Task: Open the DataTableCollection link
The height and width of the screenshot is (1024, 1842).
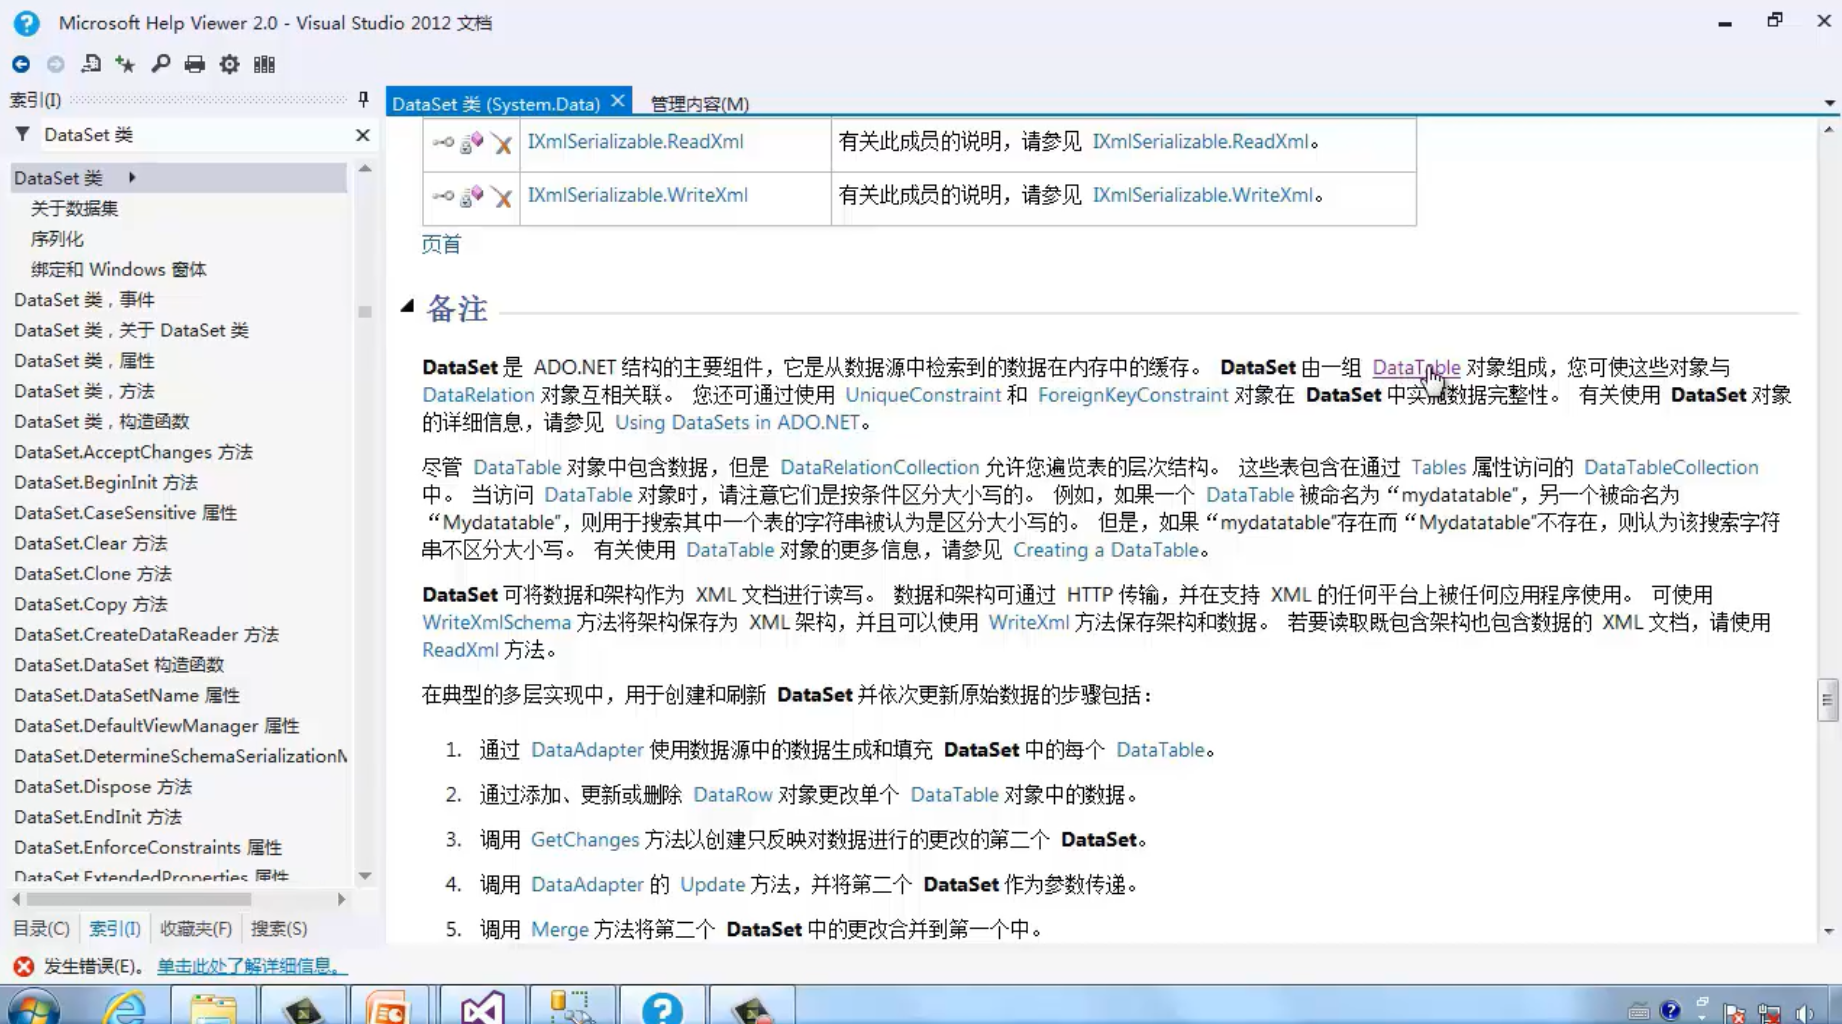Action: 1671,467
